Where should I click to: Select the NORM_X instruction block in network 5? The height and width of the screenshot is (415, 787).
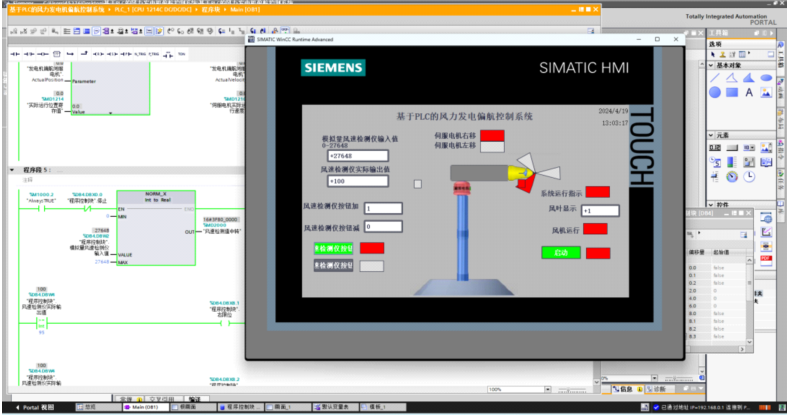pos(156,228)
